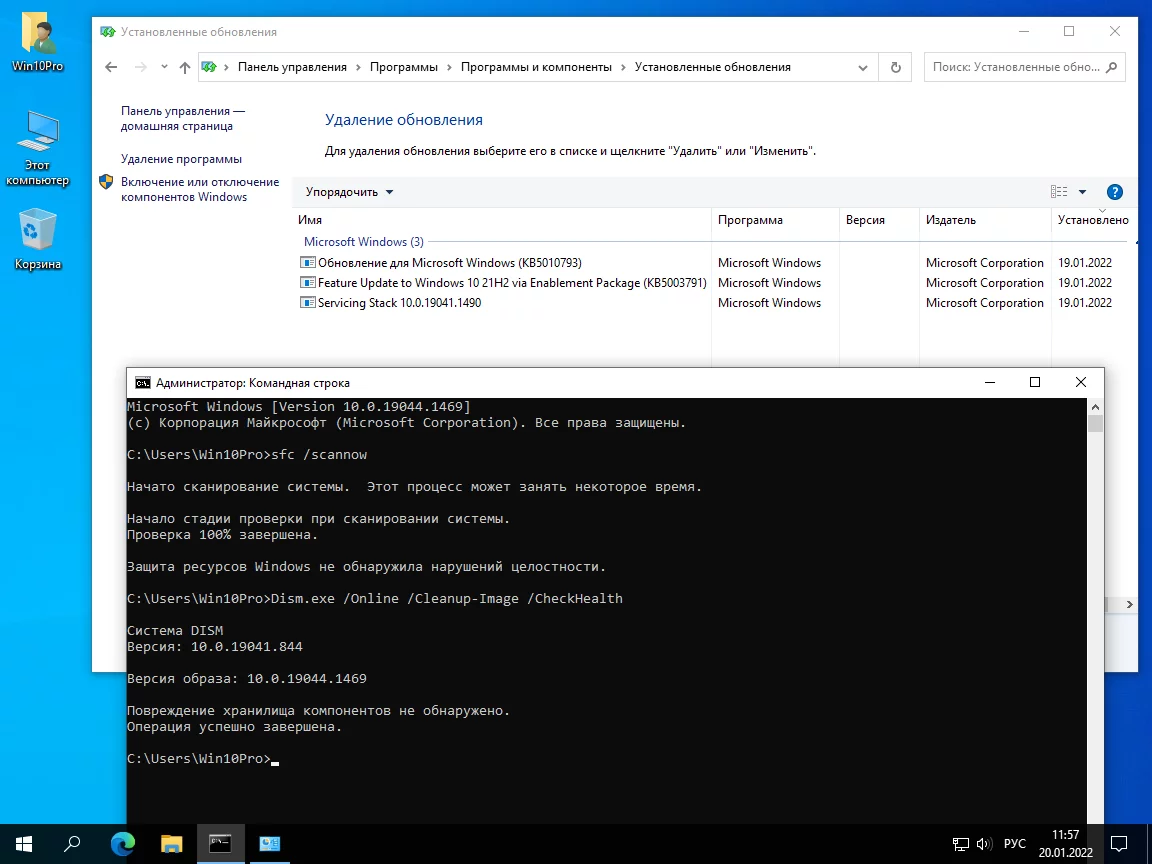Go up one level with up arrow
Screen dimensions: 1152x864
(x=184, y=67)
